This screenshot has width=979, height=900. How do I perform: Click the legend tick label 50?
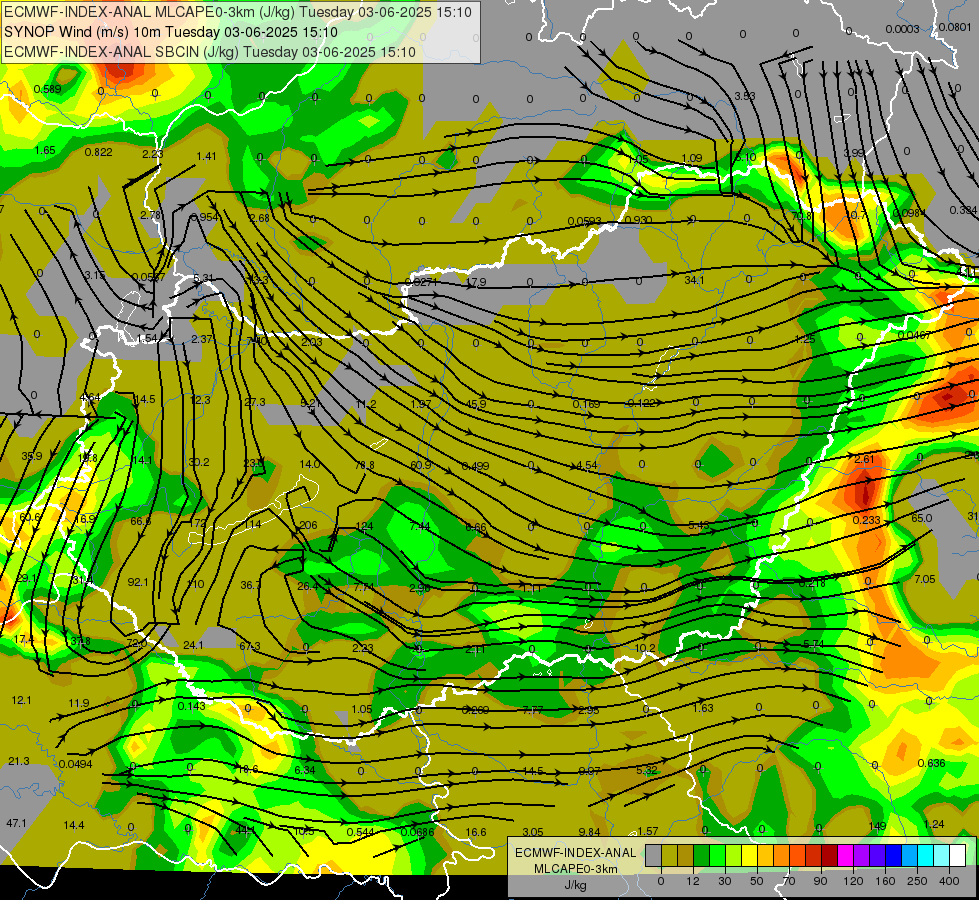click(757, 881)
